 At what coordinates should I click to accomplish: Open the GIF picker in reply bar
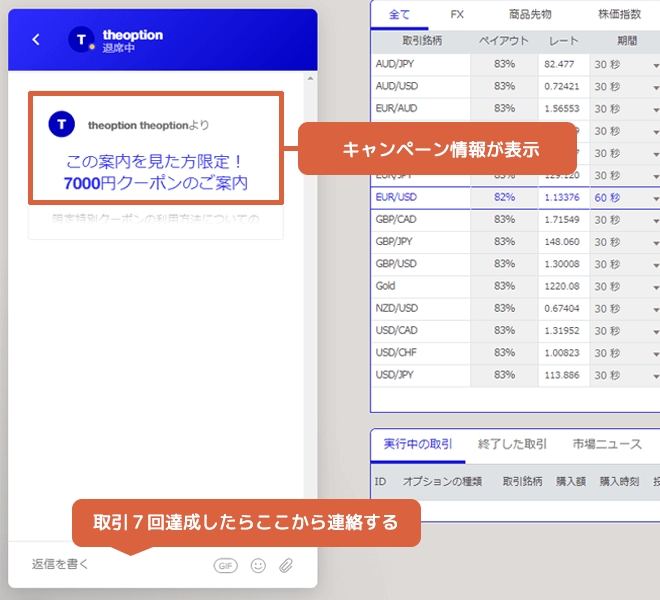click(226, 565)
